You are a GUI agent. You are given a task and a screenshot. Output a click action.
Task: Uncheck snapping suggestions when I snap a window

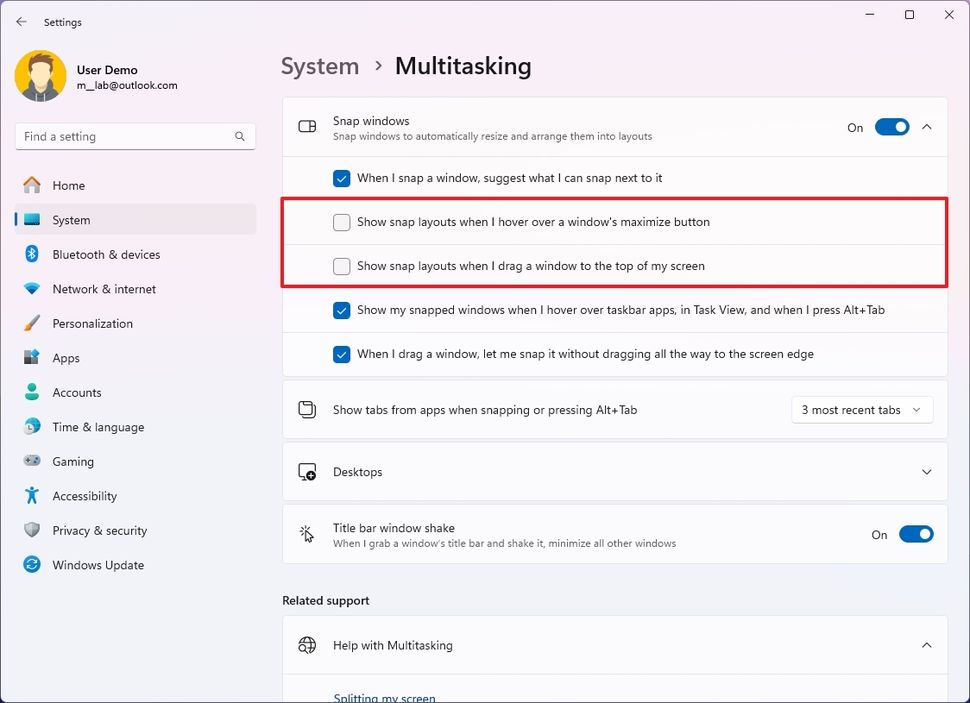pyautogui.click(x=342, y=178)
